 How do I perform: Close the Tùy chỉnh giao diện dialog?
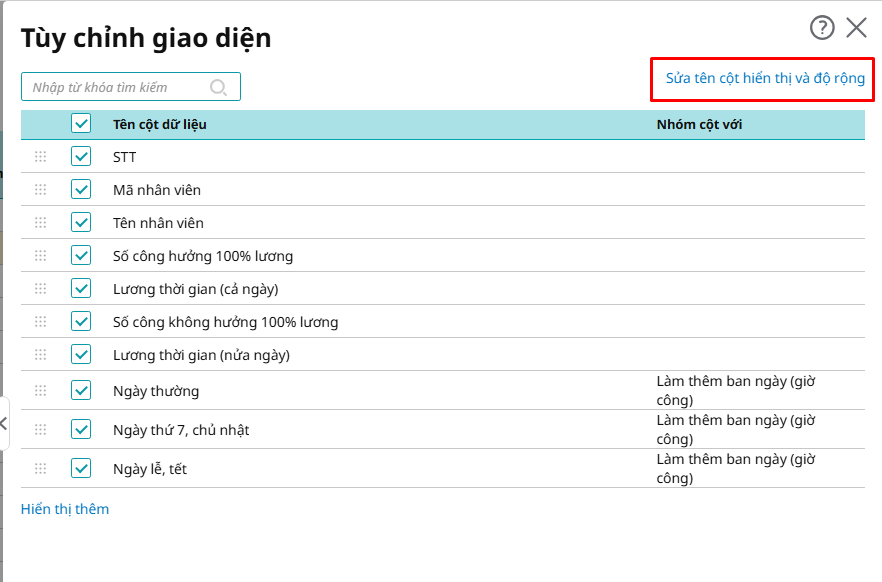coord(857,28)
